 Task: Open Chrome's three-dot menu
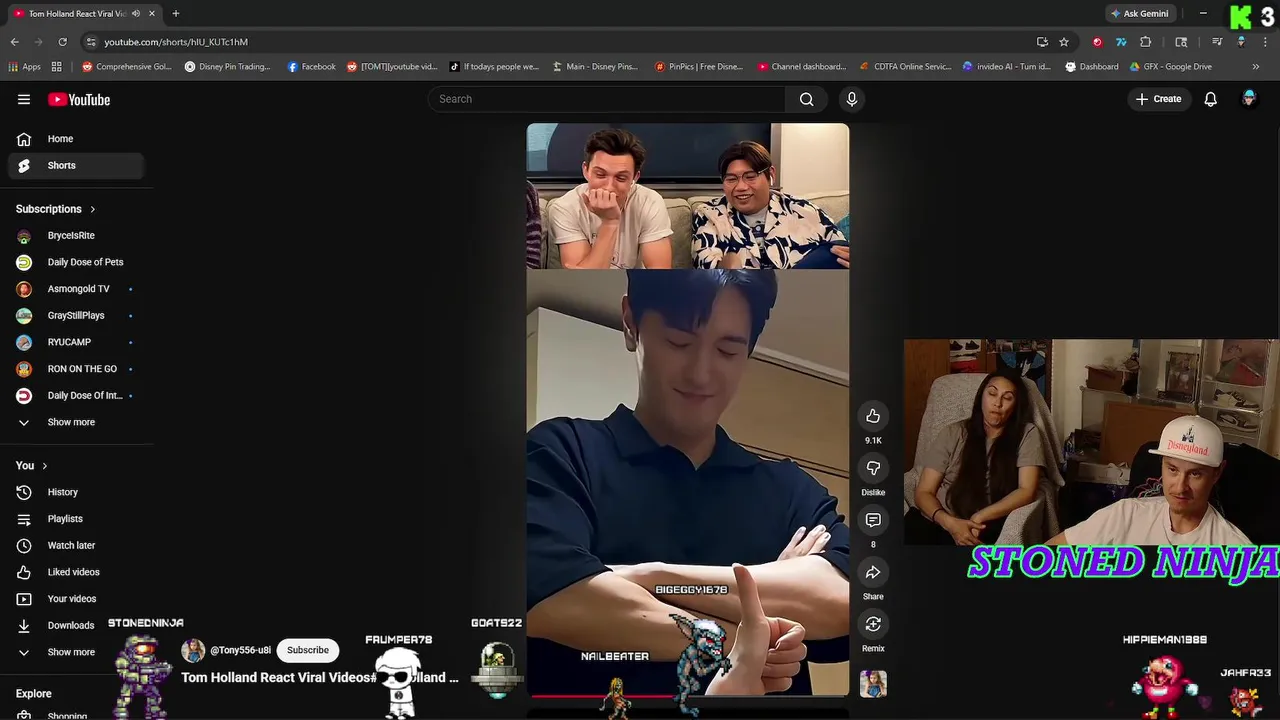(x=1265, y=42)
